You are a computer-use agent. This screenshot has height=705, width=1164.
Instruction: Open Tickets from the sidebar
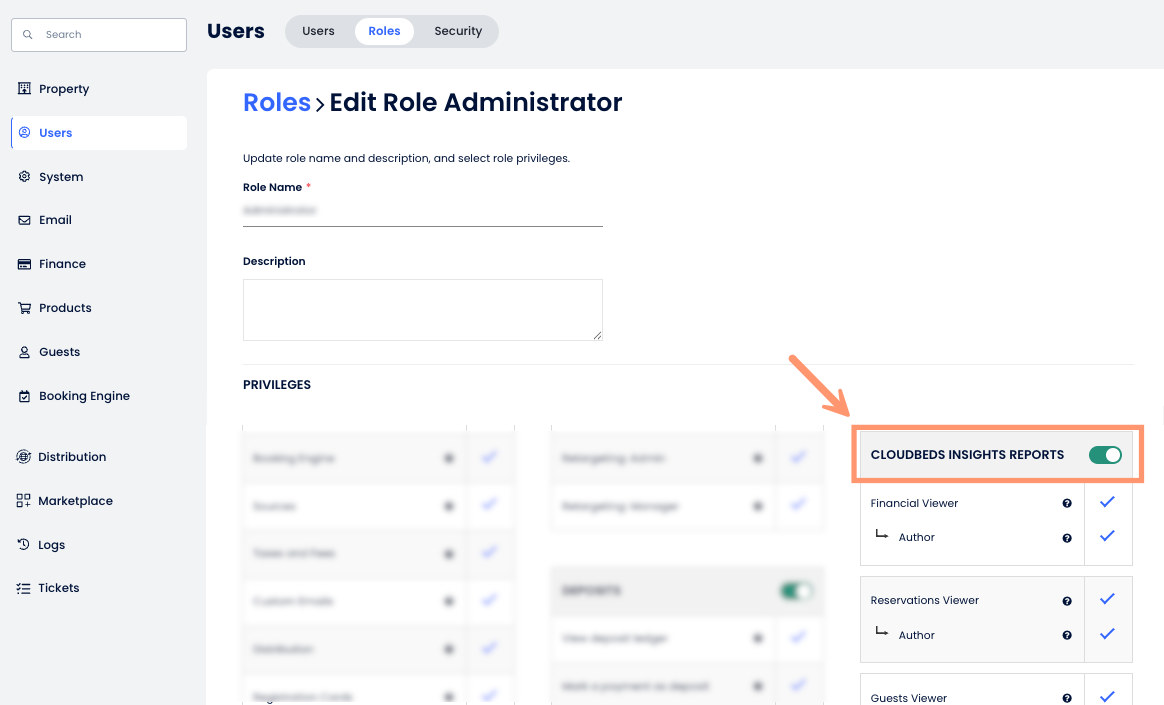point(58,588)
